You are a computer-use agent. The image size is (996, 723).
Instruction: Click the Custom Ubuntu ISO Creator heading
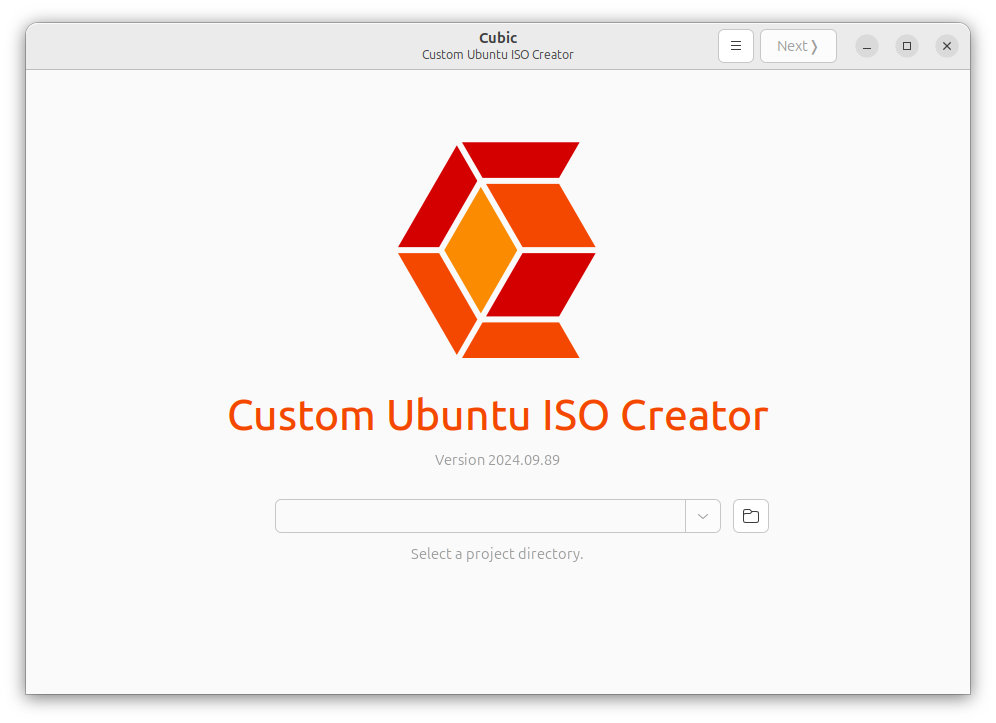[x=497, y=415]
